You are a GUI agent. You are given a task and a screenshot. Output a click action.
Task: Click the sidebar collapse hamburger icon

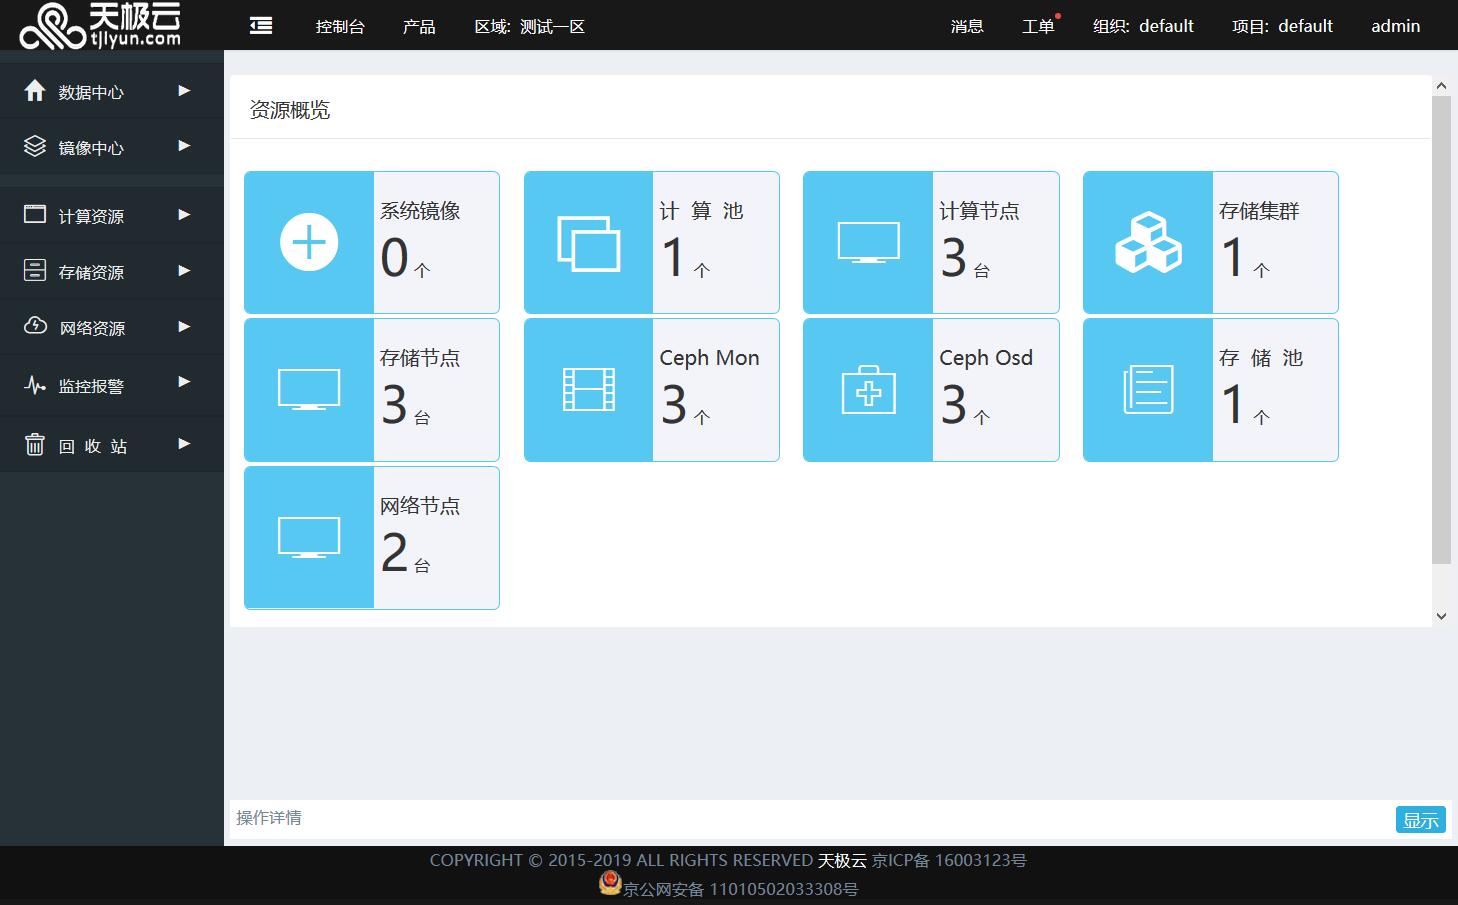261,26
